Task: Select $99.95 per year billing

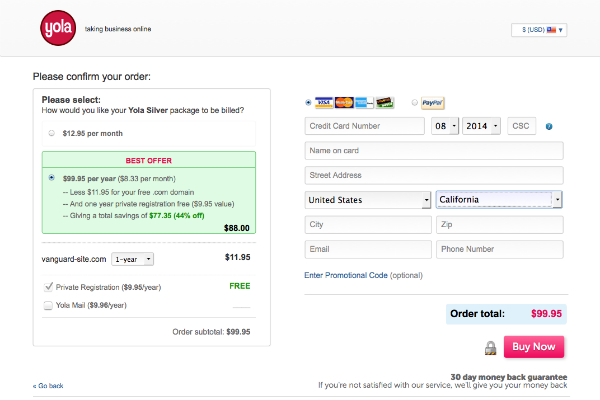Action: pyautogui.click(x=52, y=178)
